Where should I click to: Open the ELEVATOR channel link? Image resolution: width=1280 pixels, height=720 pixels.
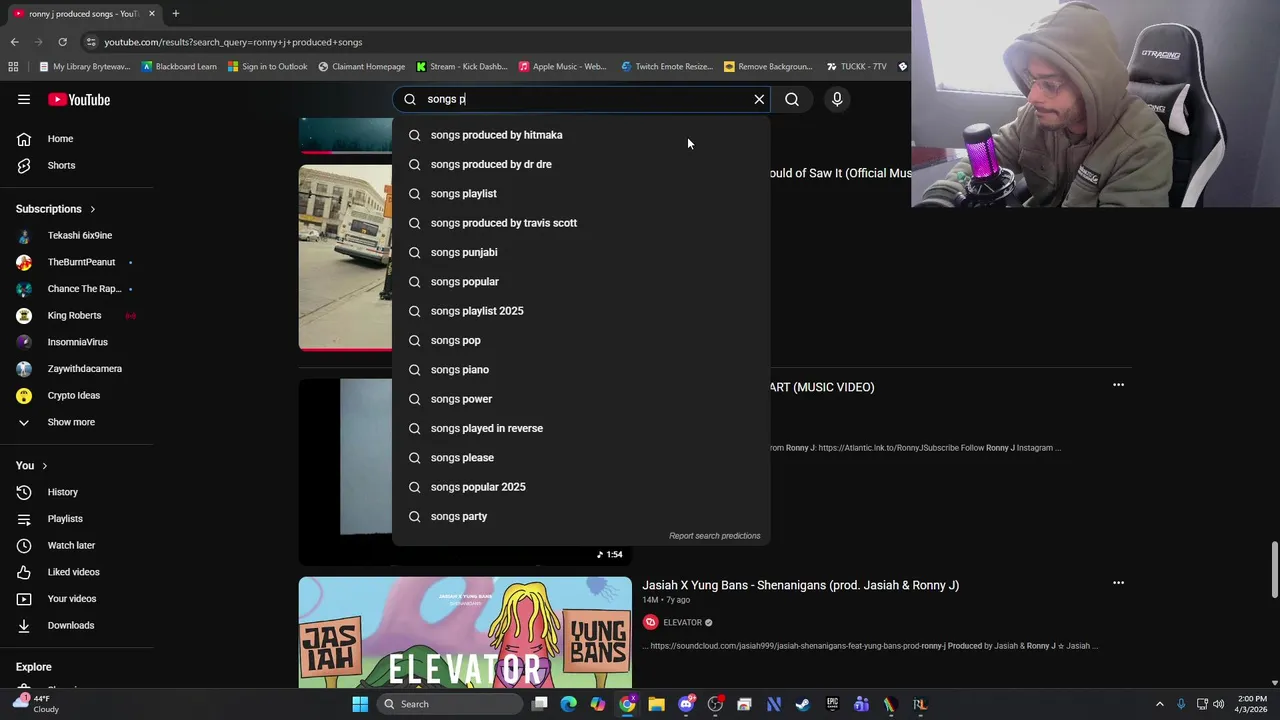point(682,622)
